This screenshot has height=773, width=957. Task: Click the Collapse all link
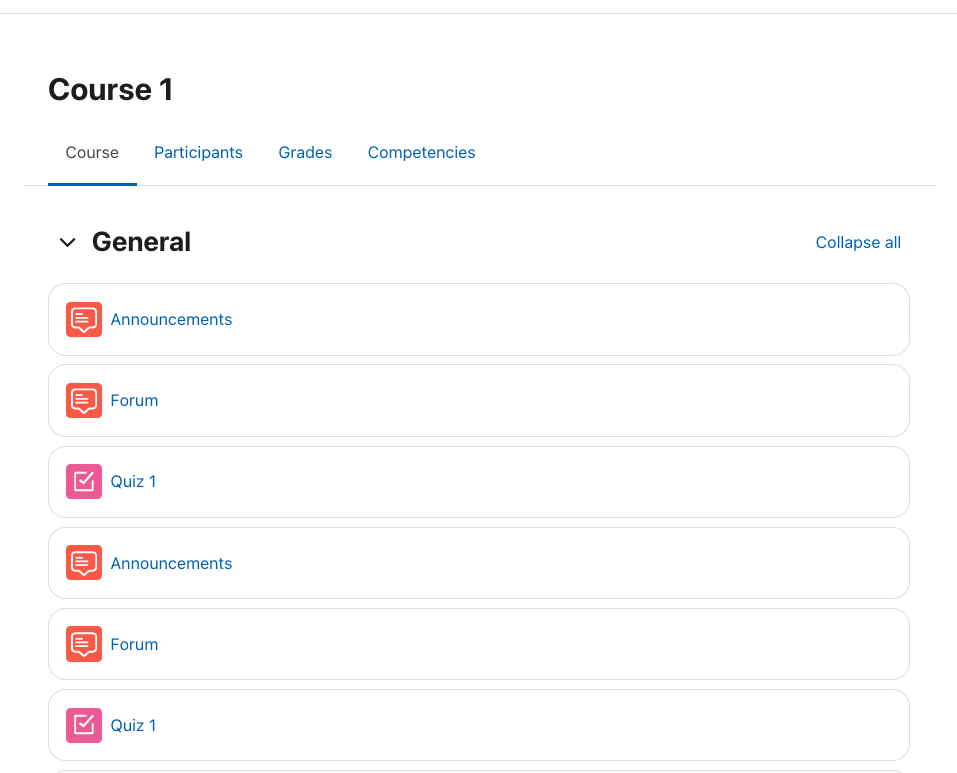click(x=858, y=242)
